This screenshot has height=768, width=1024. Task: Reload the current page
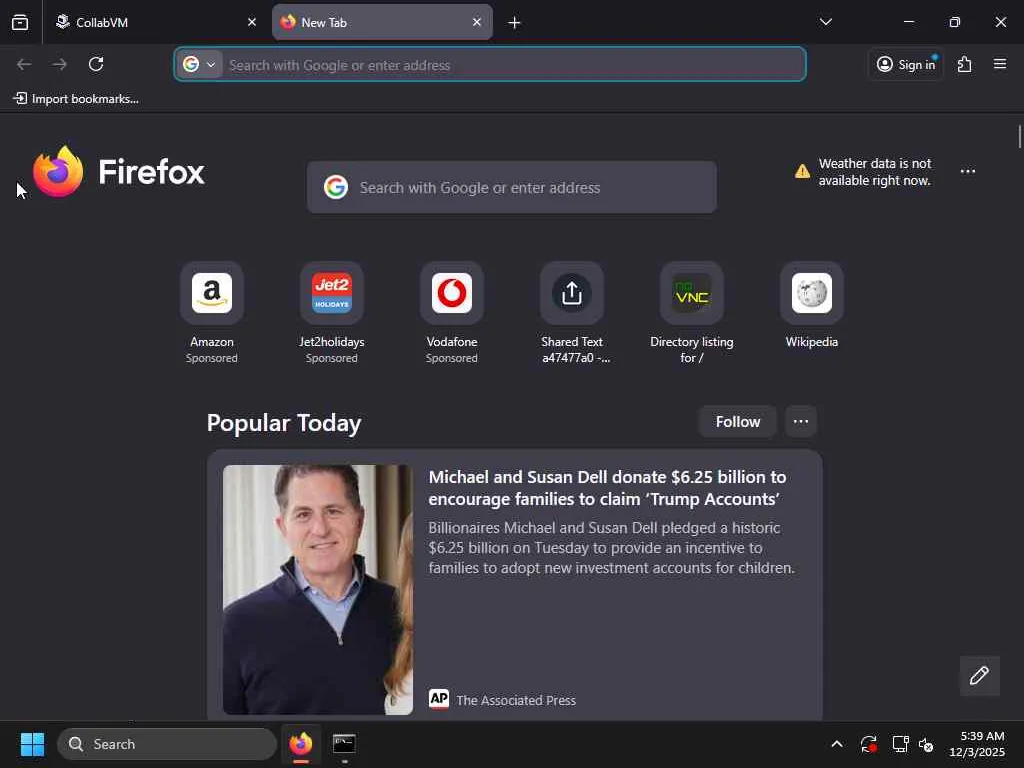96,64
